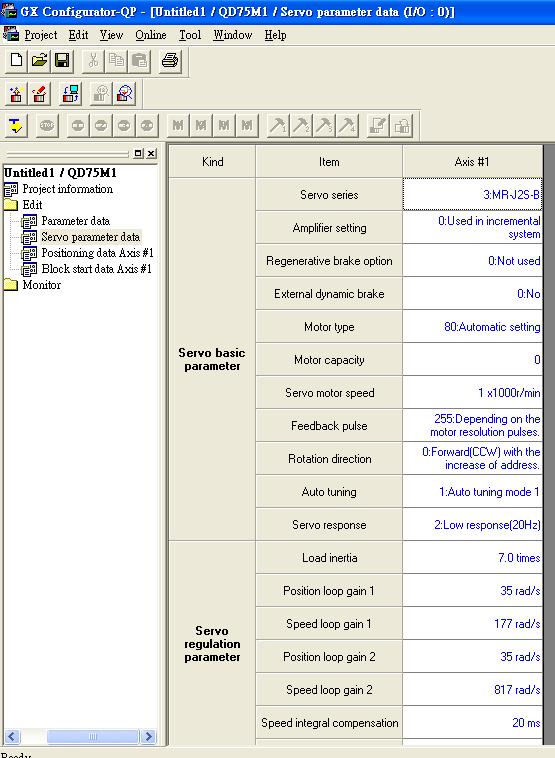This screenshot has width=555, height=758.
Task: Select the Untitled1 / QD75M1 root node
Action: pos(60,173)
